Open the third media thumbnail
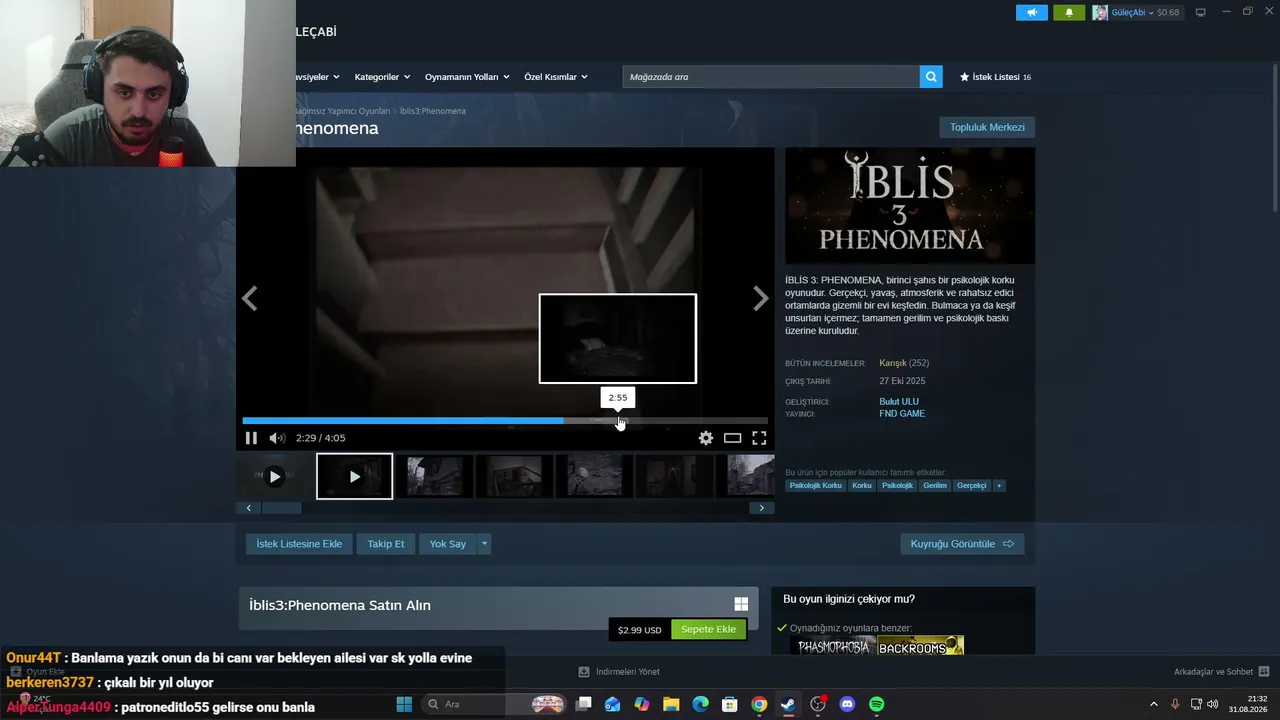This screenshot has height=720, width=1280. [435, 476]
